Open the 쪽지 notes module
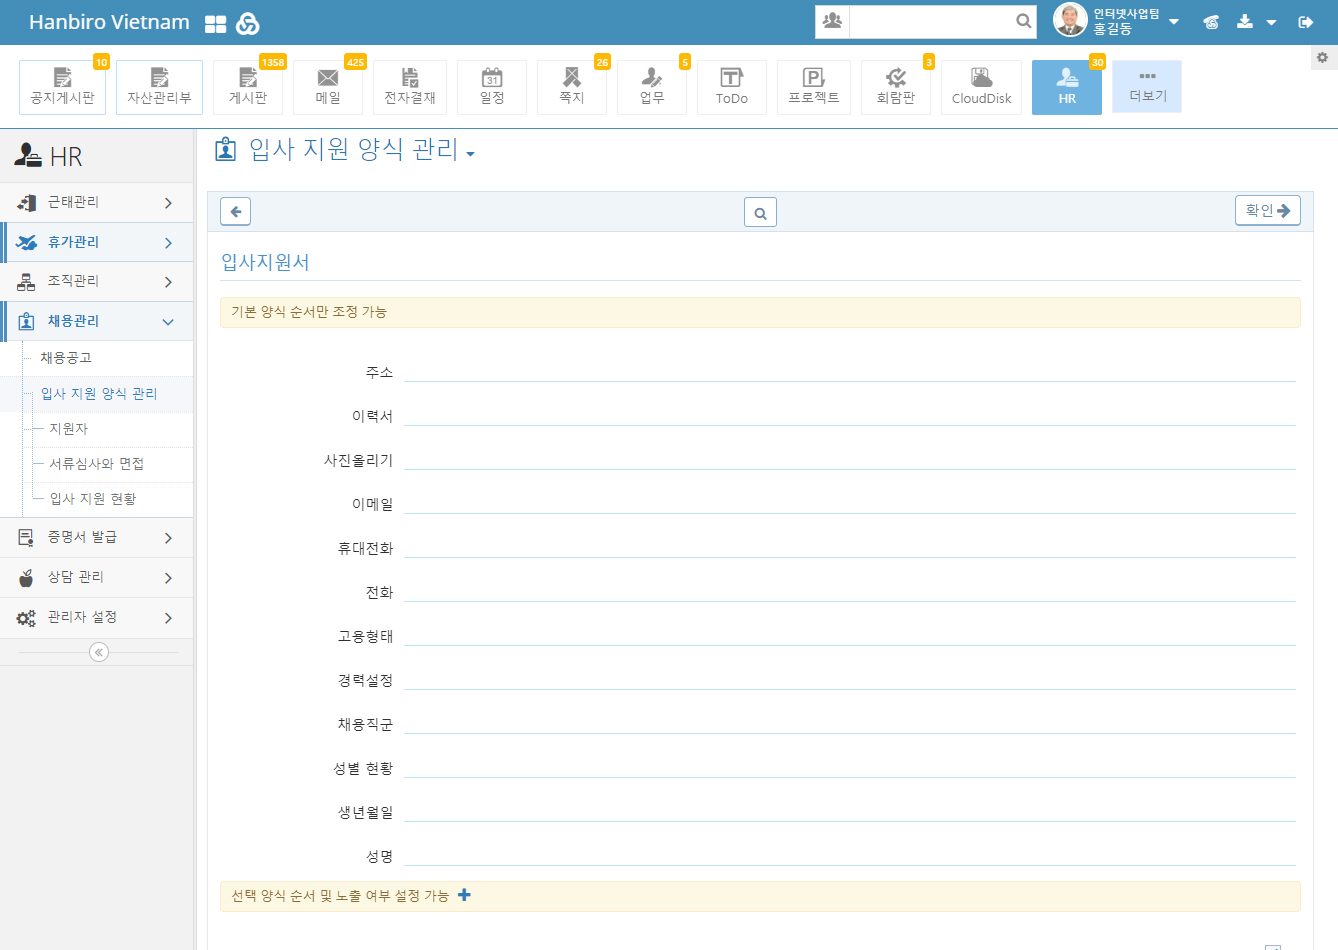The width and height of the screenshot is (1338, 950). tap(572, 87)
